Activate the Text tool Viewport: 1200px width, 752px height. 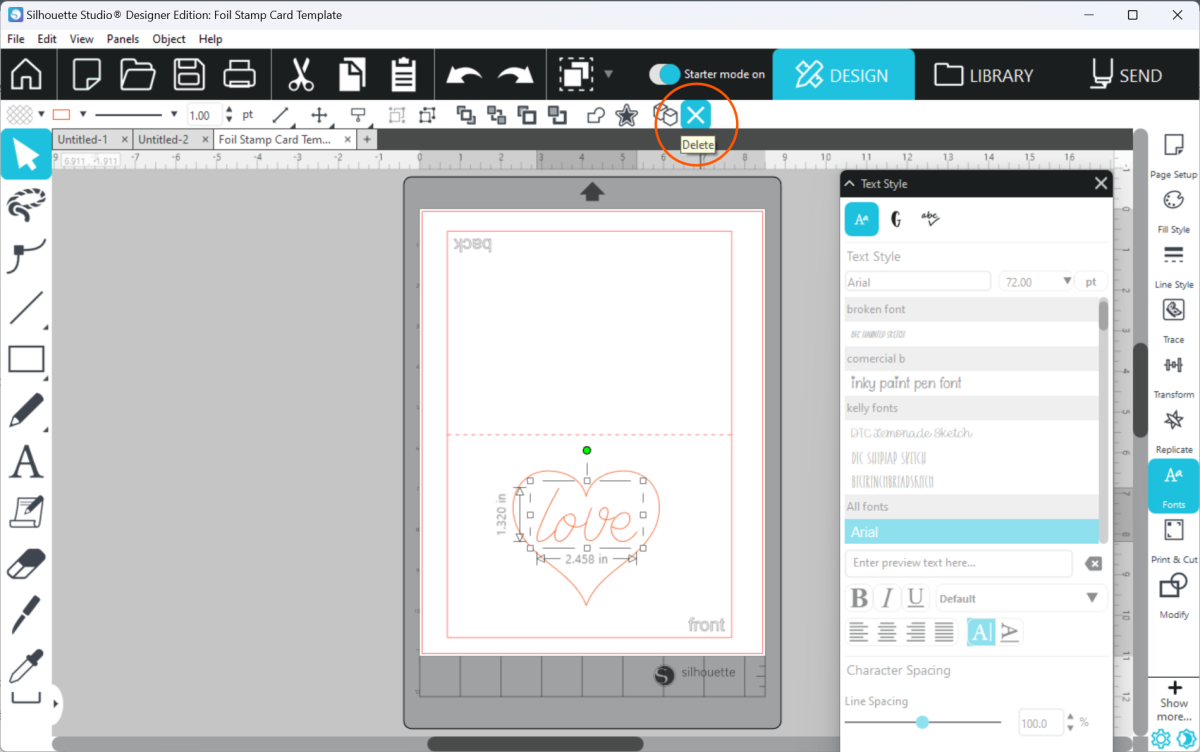coord(26,463)
